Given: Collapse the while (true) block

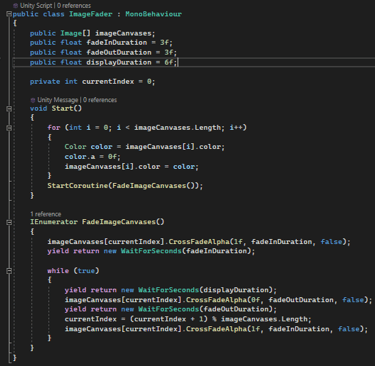Looking at the screenshot, I should 9,271.
